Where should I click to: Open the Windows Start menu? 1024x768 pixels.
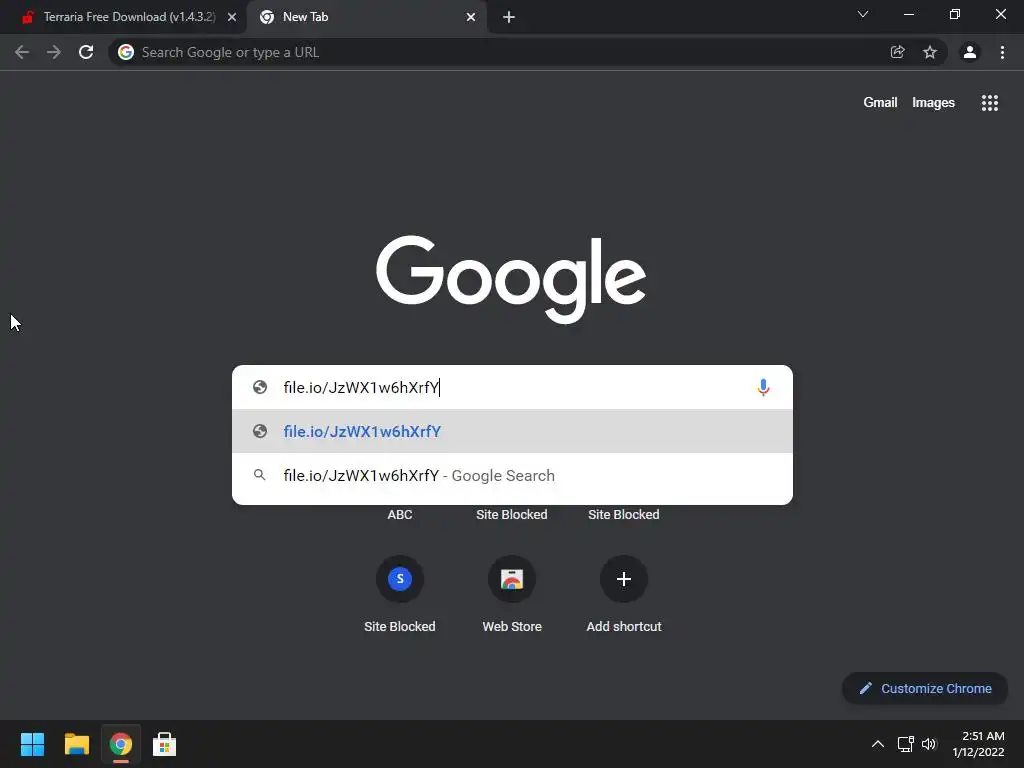(x=32, y=744)
